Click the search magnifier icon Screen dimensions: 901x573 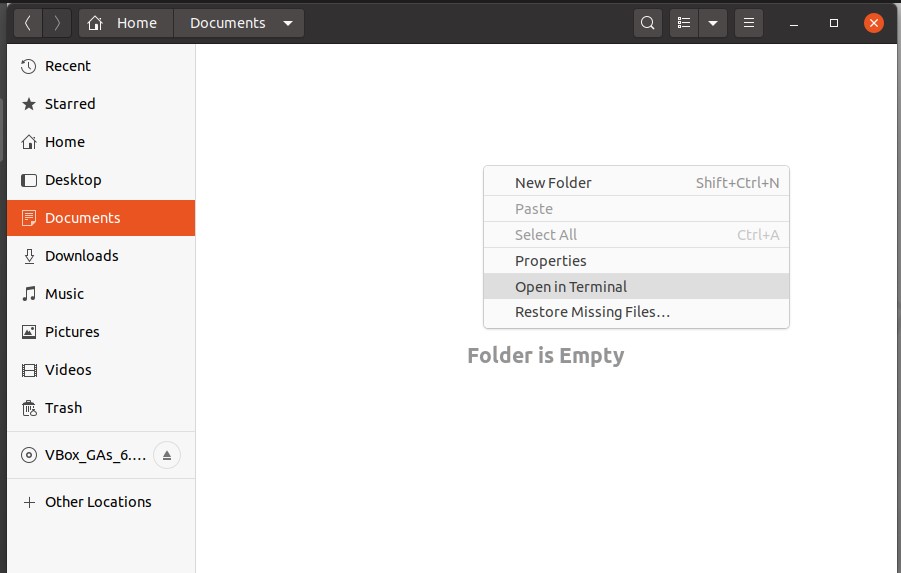[648, 23]
